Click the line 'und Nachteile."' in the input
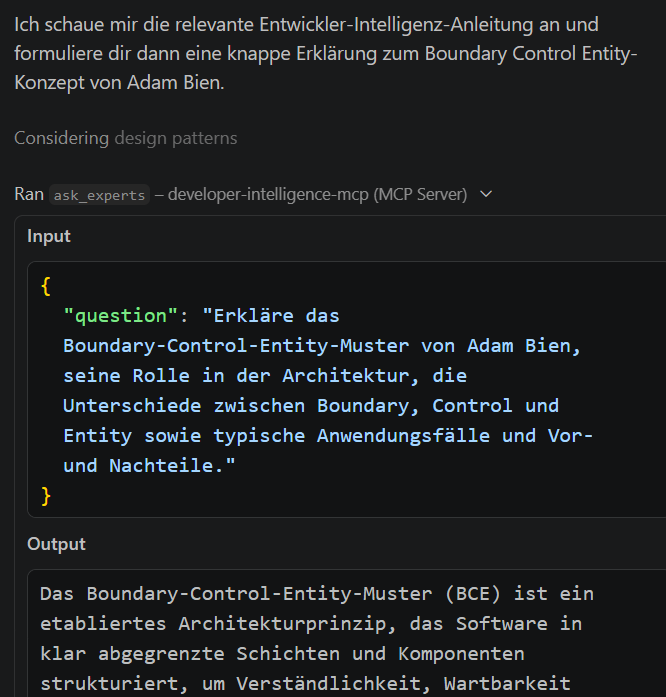 (149, 466)
